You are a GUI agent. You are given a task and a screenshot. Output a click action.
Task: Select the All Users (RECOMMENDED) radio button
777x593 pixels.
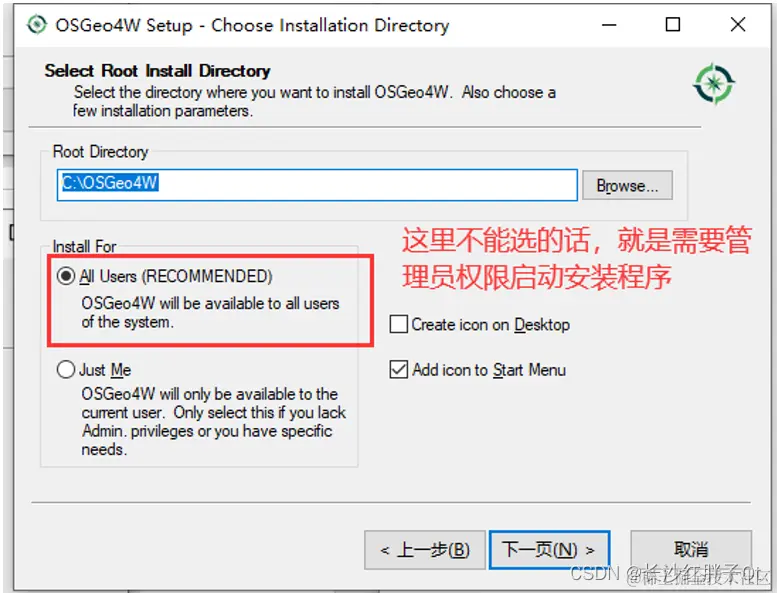(x=66, y=276)
